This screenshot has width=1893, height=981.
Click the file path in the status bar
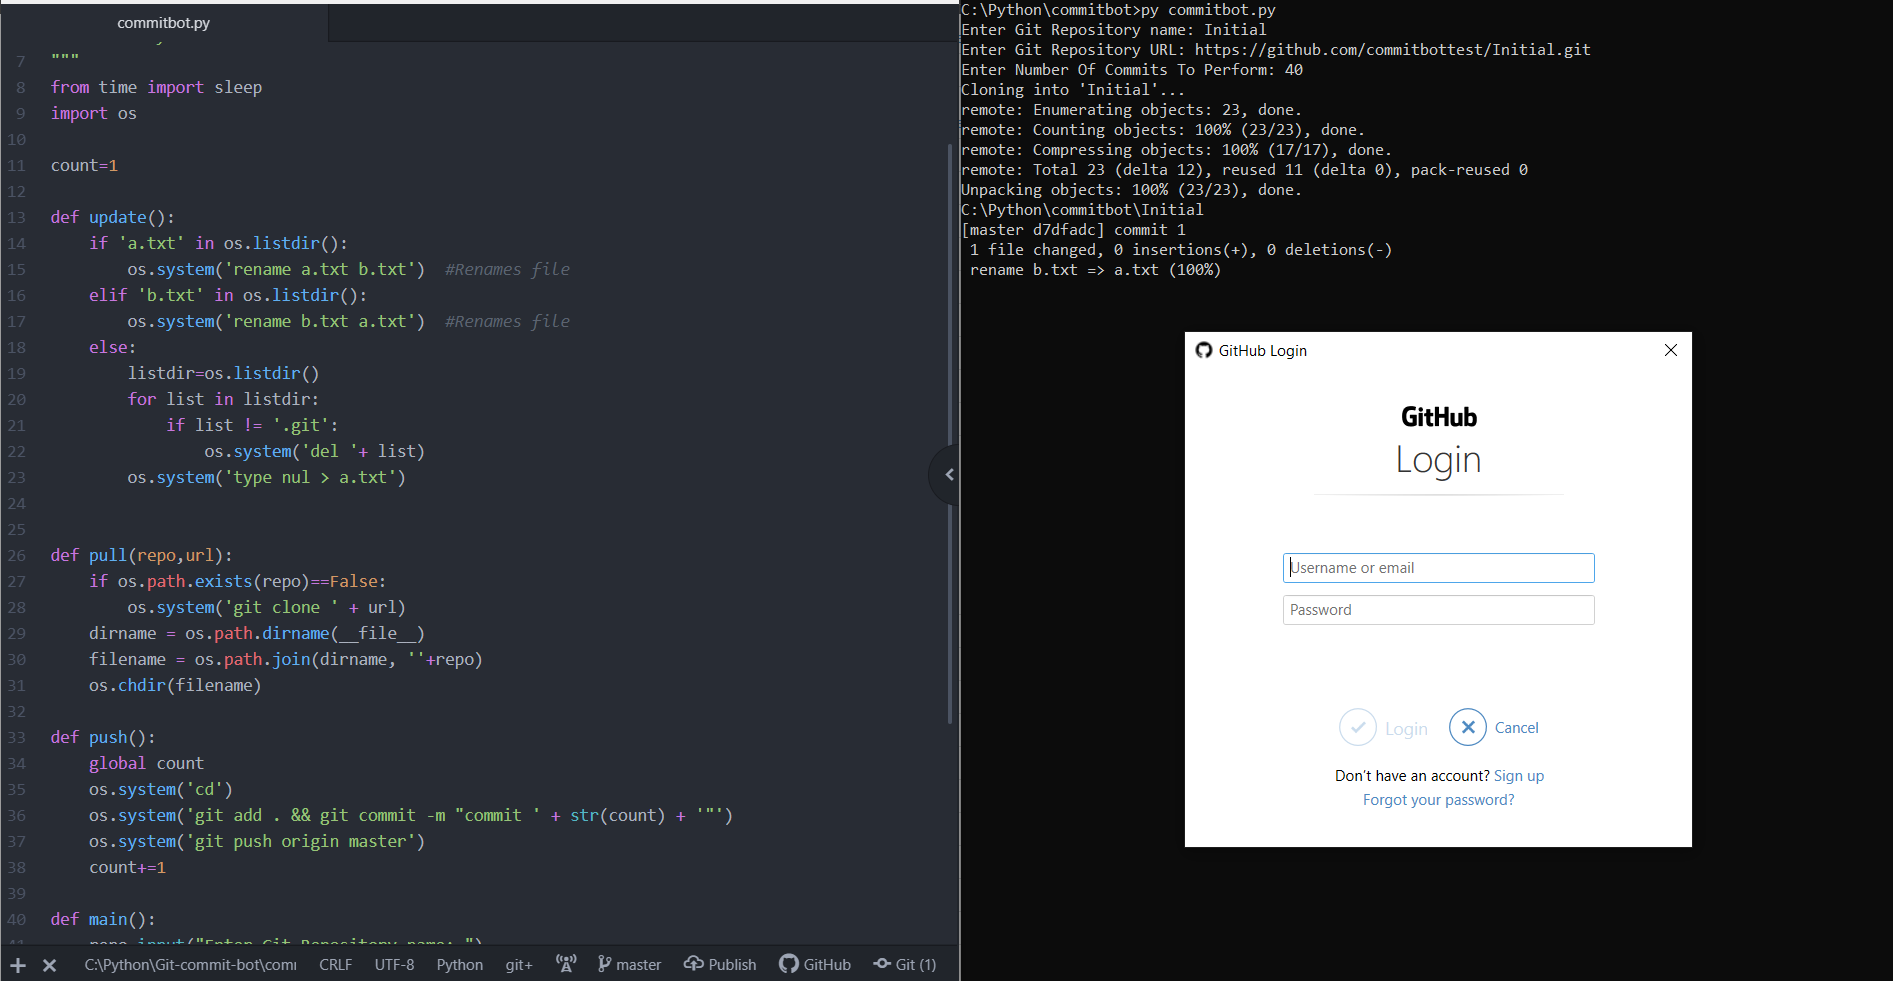[x=190, y=964]
